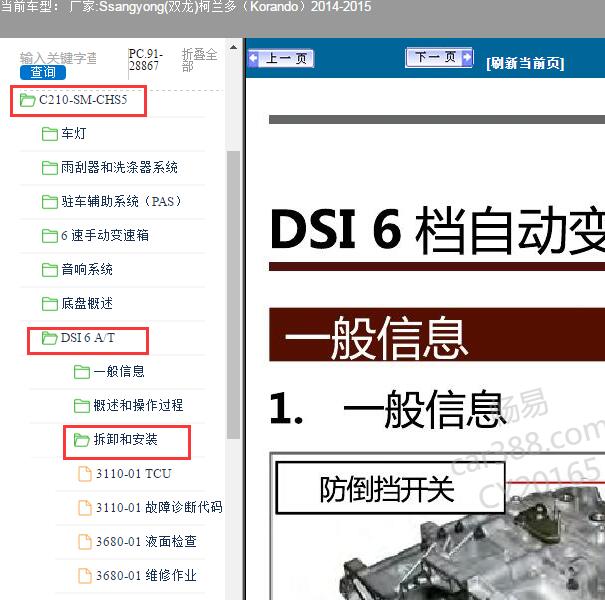The image size is (605, 600).
Task: Click open-folder icon beside 拆卸和安装
Action: pos(81,440)
